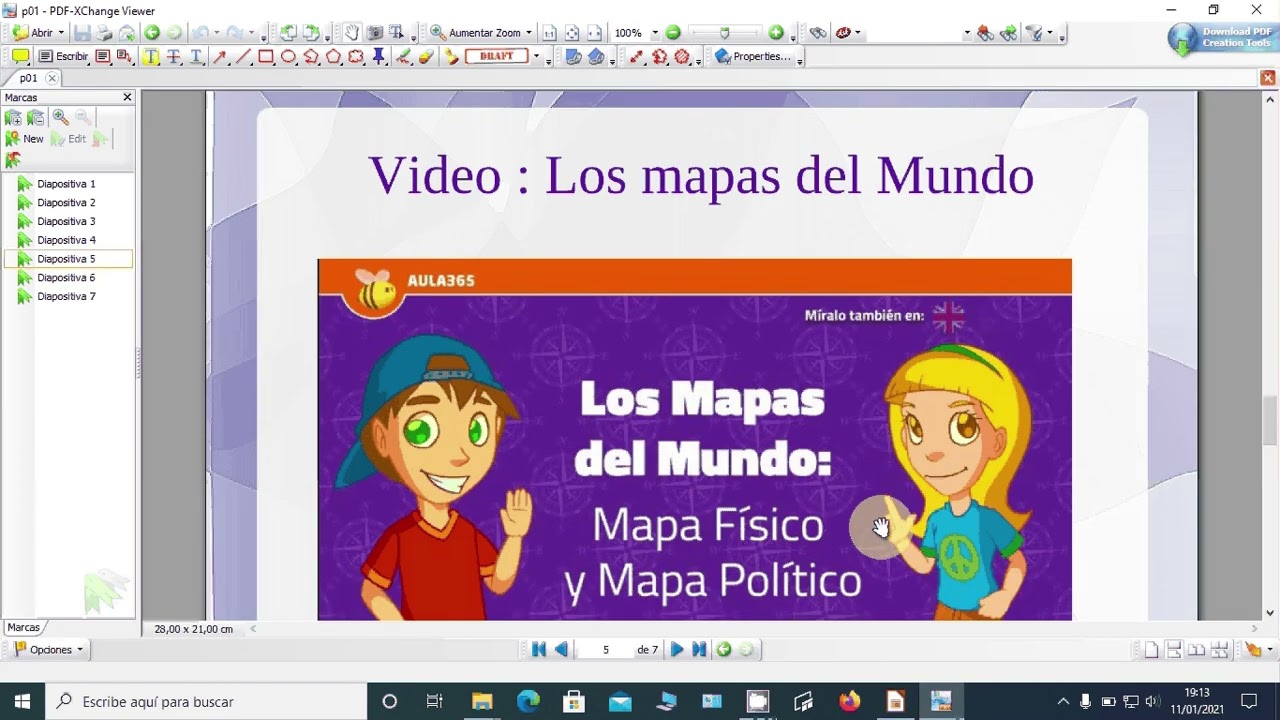The width and height of the screenshot is (1280, 720).
Task: Select the Strikeout text tool
Action: (x=173, y=57)
